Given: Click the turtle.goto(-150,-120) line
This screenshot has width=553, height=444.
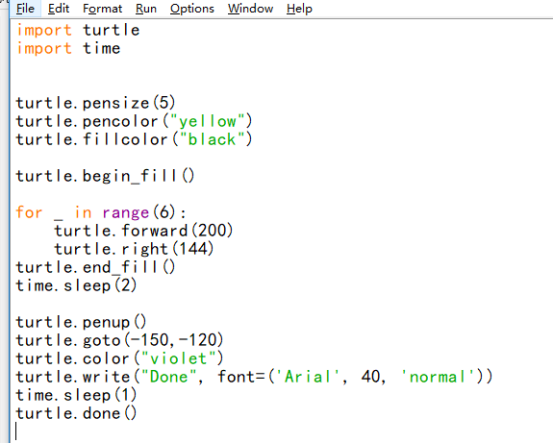Looking at the screenshot, I should coord(120,340).
